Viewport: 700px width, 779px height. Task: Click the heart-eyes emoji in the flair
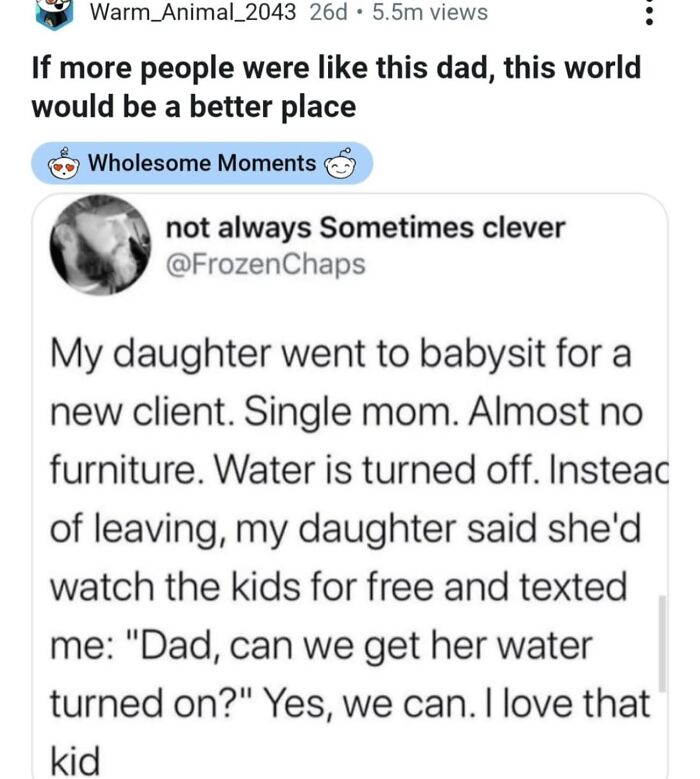(x=64, y=163)
